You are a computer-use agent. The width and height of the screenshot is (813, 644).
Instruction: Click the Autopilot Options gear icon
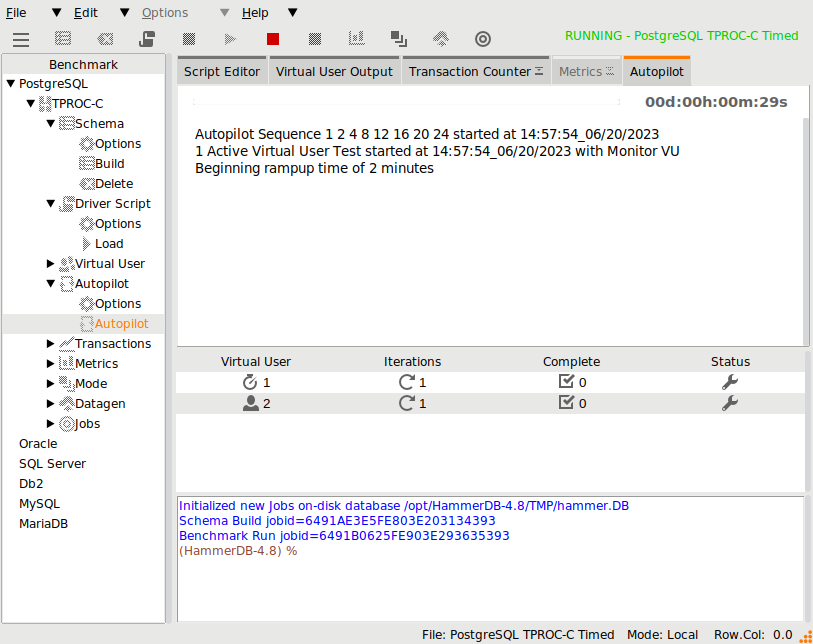87,303
